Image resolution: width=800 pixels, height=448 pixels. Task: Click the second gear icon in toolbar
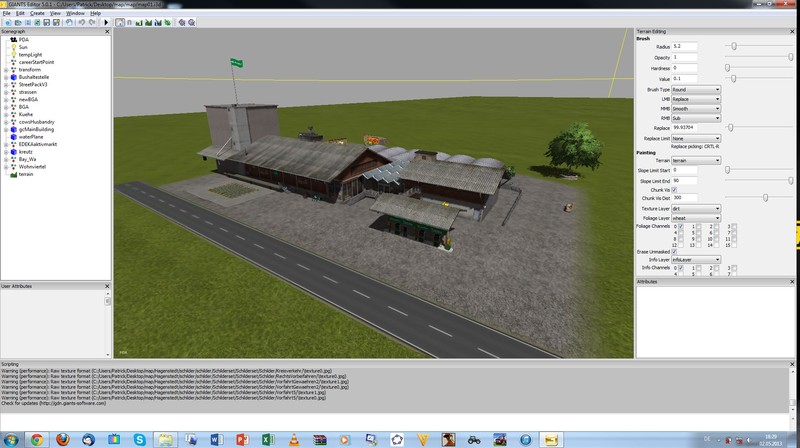coord(192,22)
